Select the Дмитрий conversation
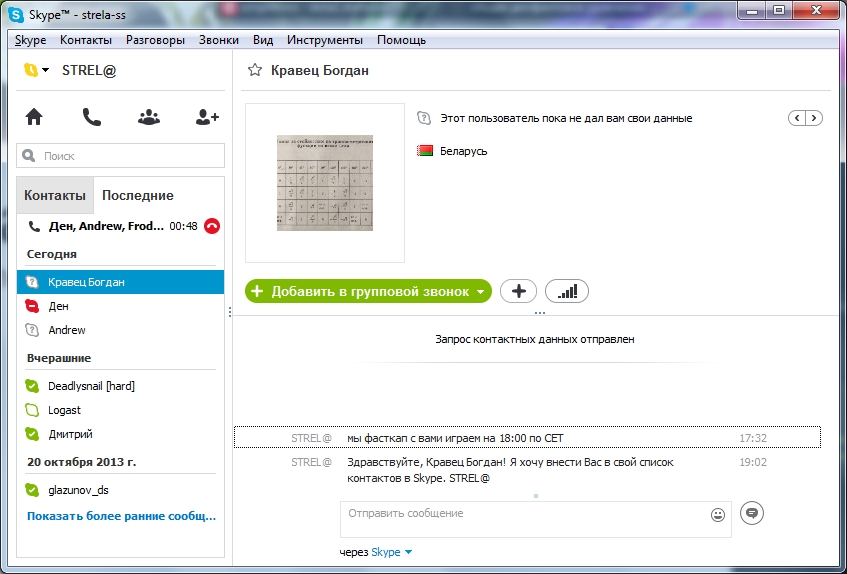The image size is (847, 574). pos(120,434)
